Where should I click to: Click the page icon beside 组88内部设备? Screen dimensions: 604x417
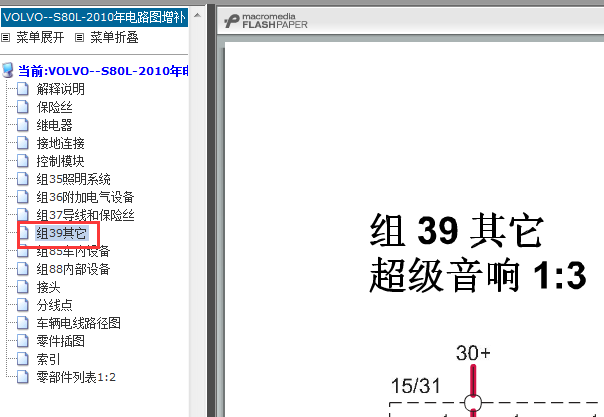[x=23, y=269]
